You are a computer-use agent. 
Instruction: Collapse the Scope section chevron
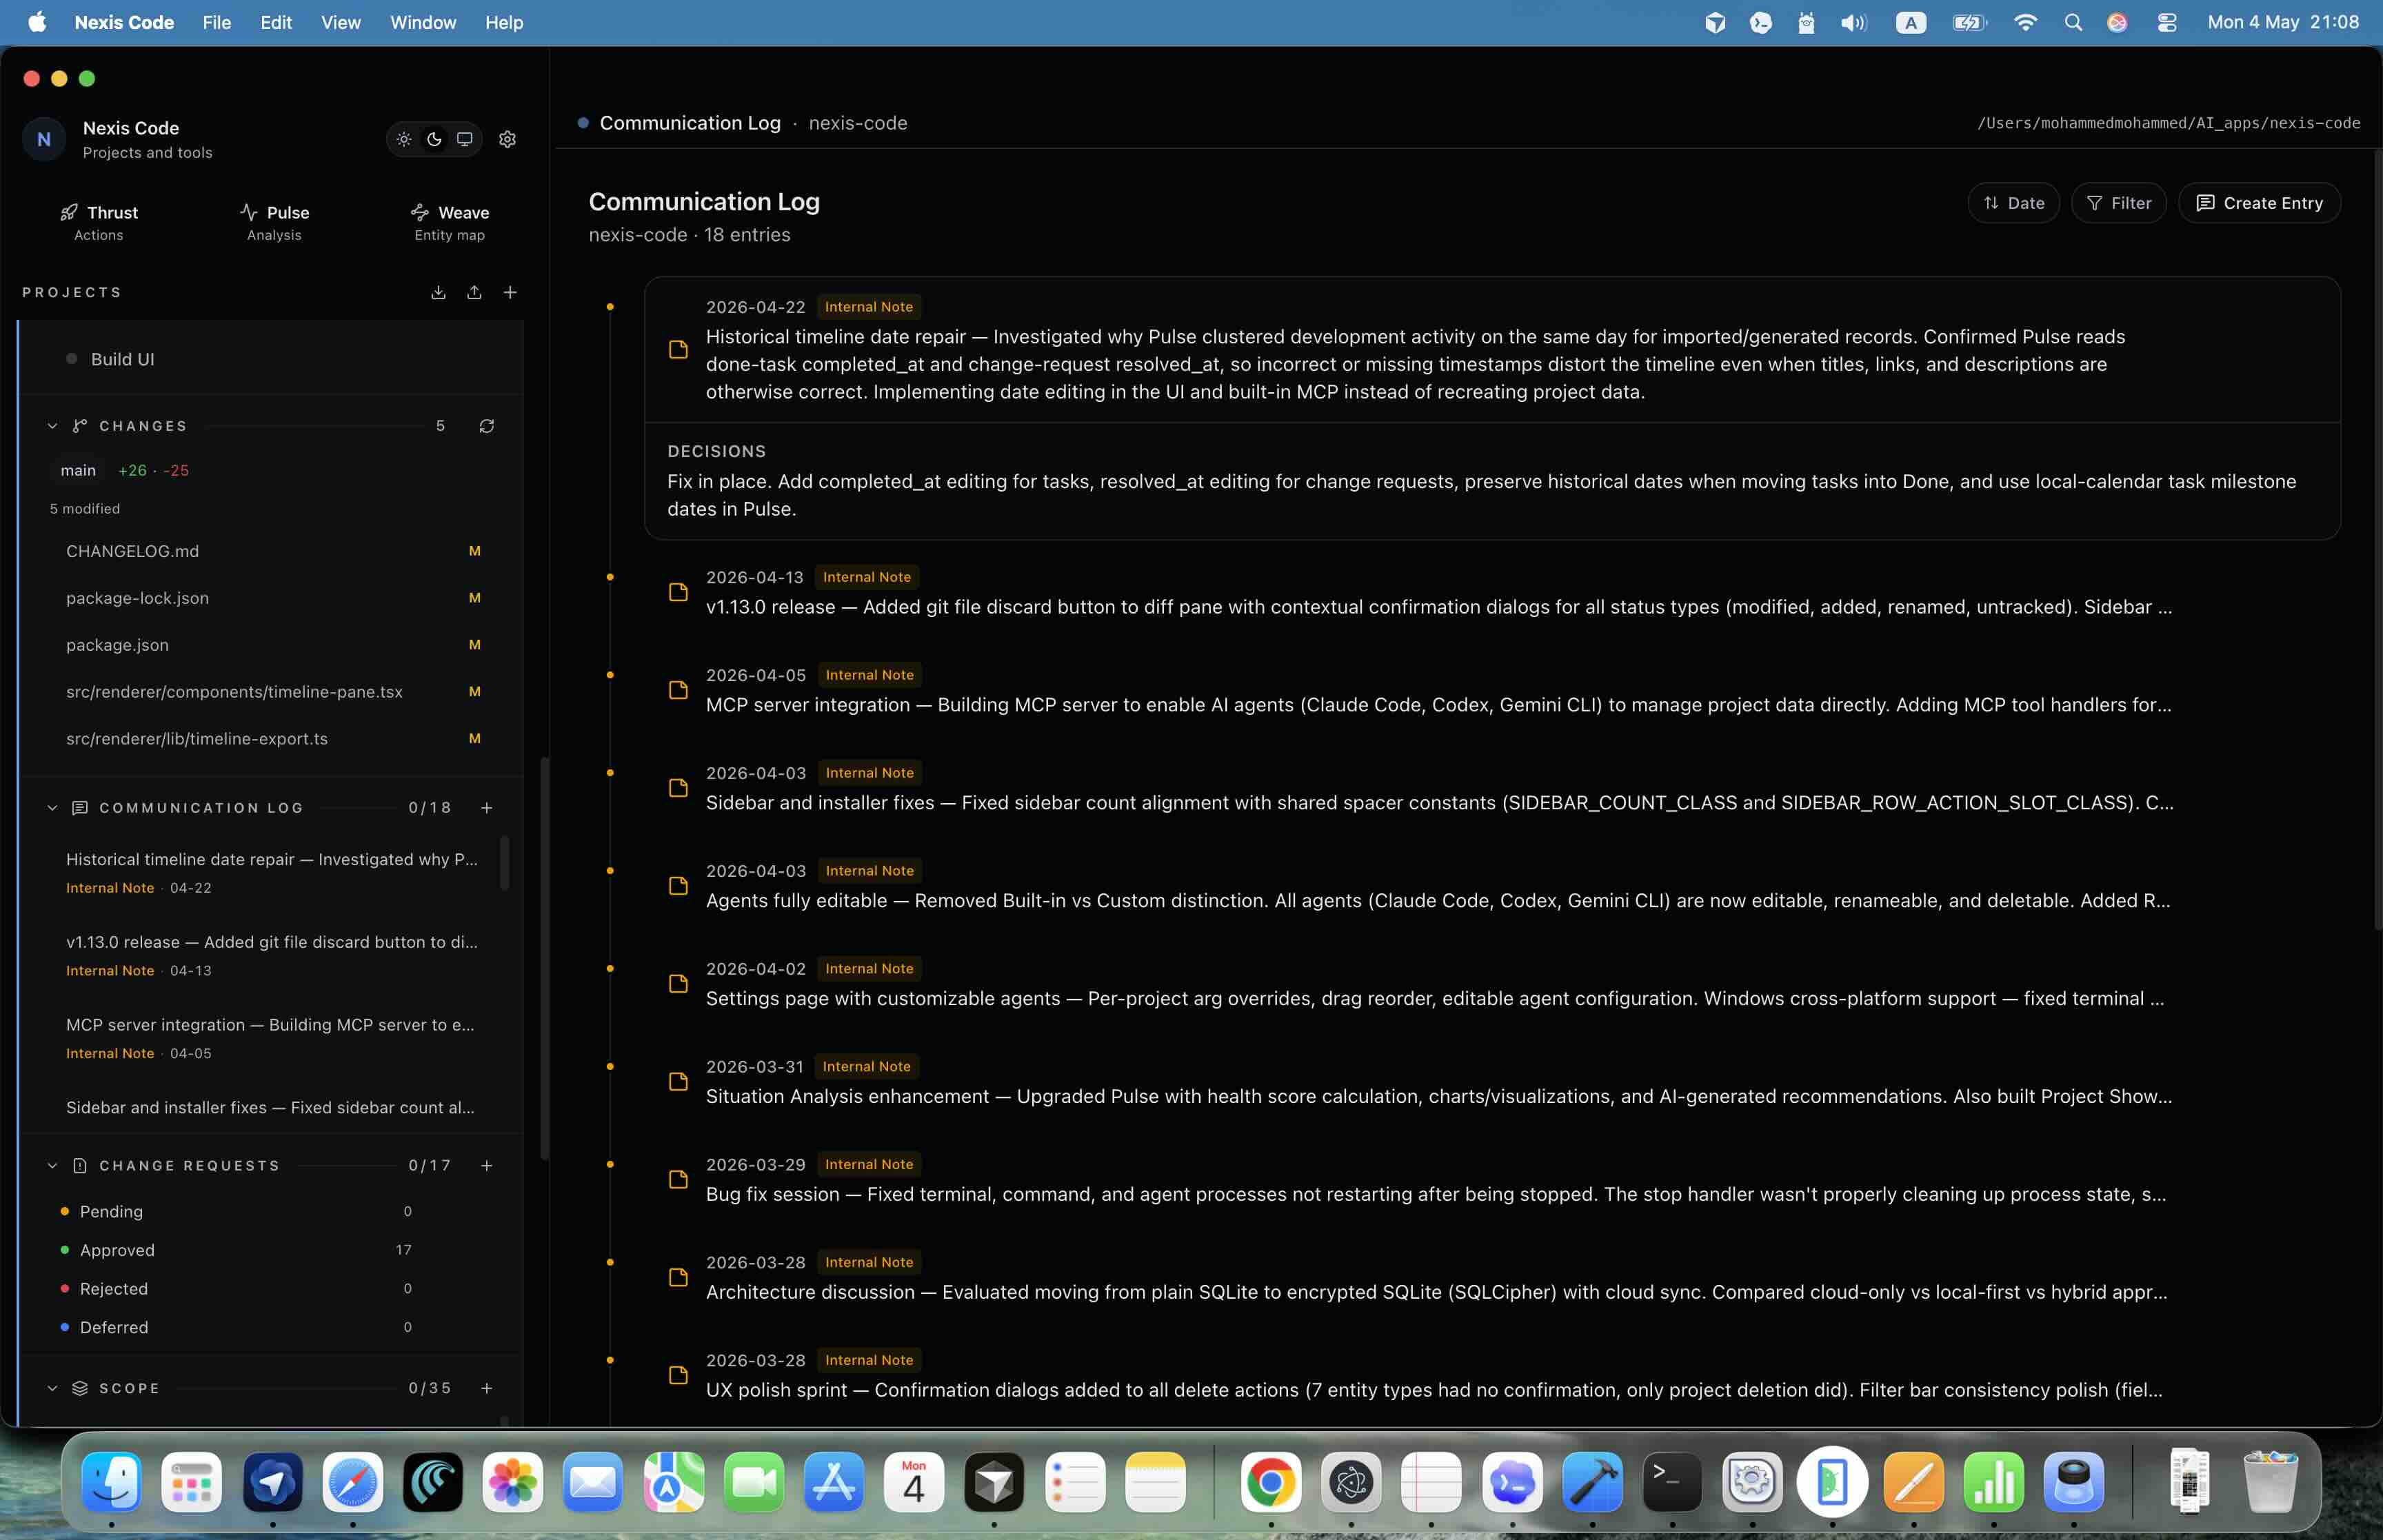click(52, 1388)
